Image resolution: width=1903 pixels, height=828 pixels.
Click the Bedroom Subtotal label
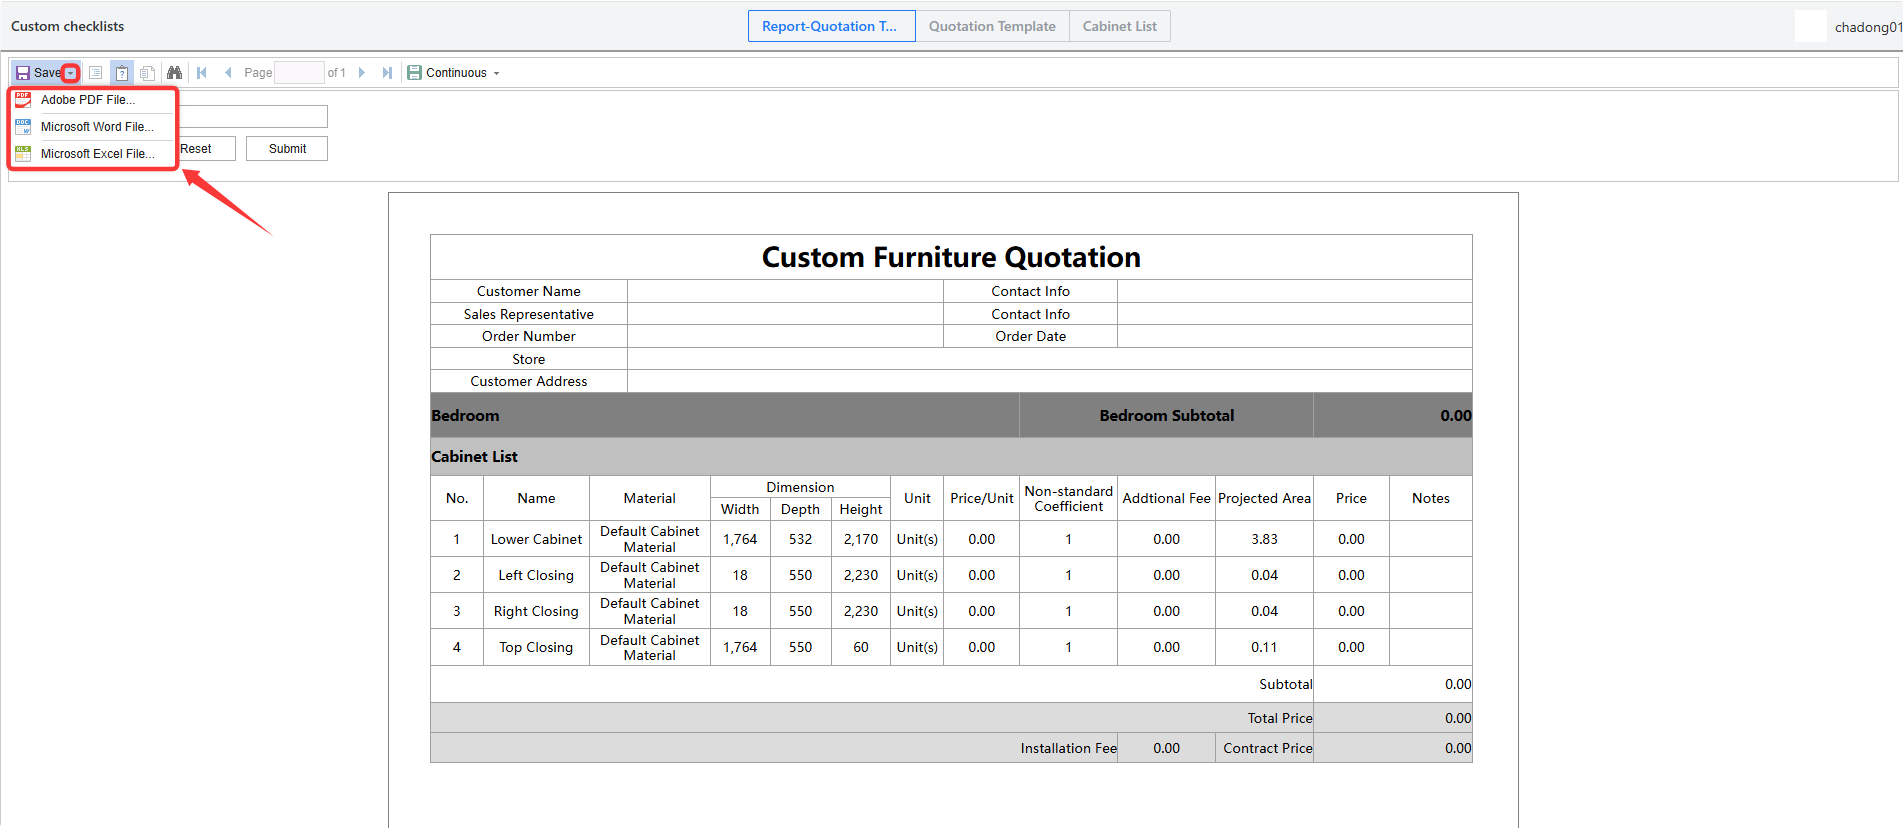click(x=1167, y=415)
